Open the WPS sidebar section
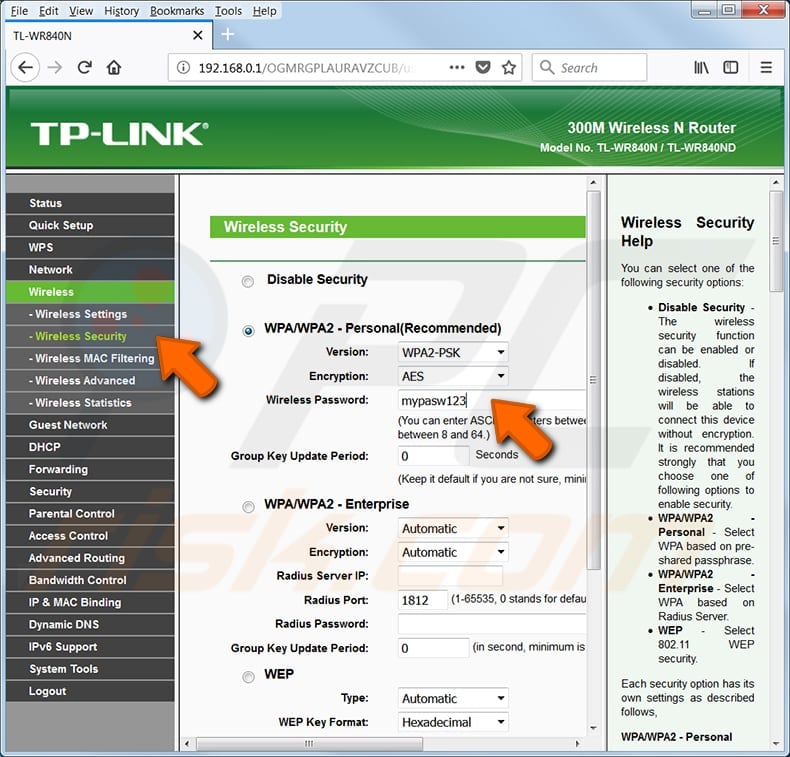790x757 pixels. [90, 247]
